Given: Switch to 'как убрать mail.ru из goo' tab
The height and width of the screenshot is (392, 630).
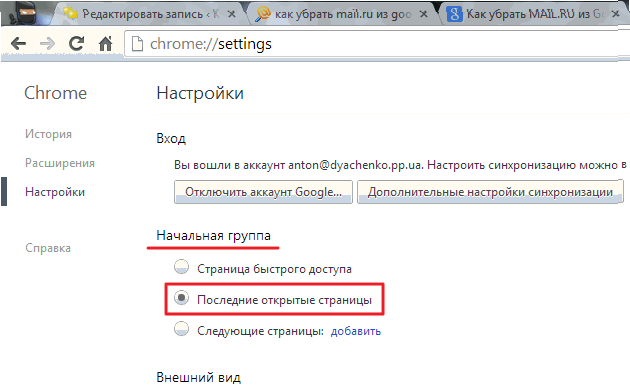Looking at the screenshot, I should [343, 14].
